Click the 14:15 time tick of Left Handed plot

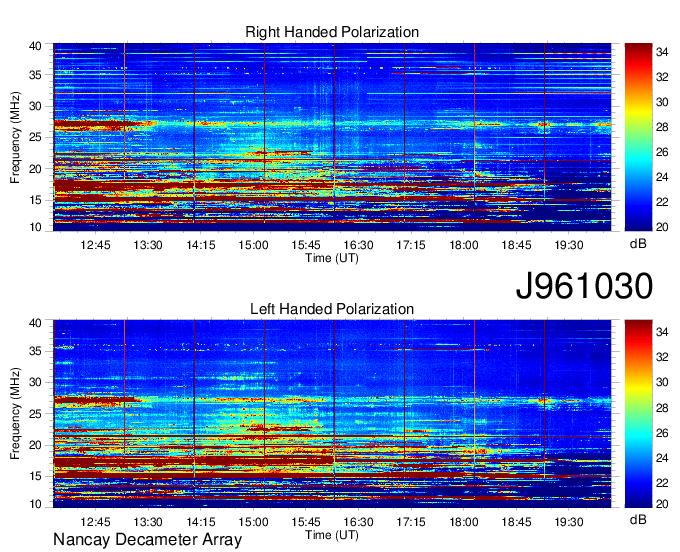pos(201,522)
